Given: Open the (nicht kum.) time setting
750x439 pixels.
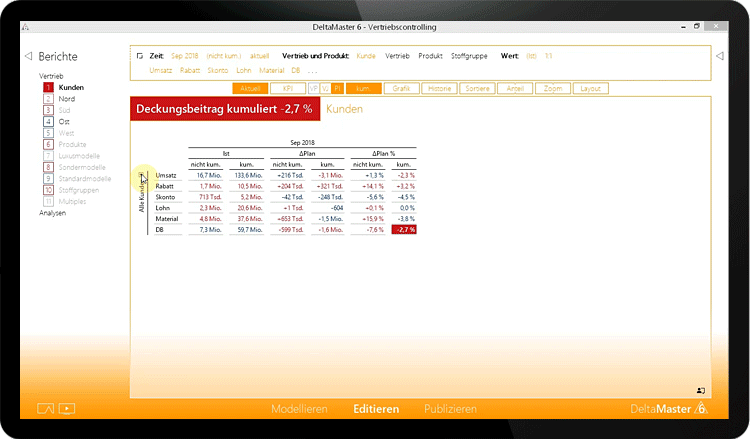Looking at the screenshot, I should point(224,56).
